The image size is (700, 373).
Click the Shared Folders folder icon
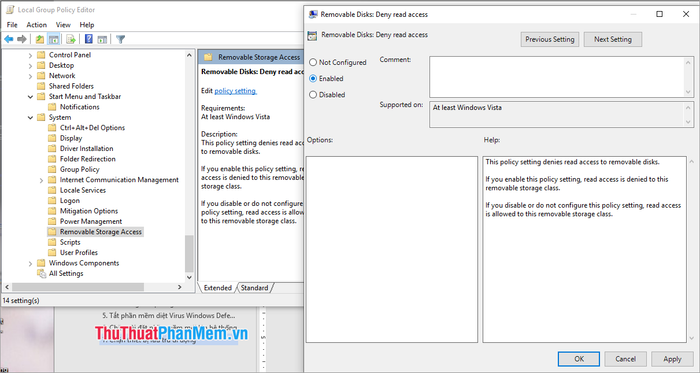click(x=41, y=86)
